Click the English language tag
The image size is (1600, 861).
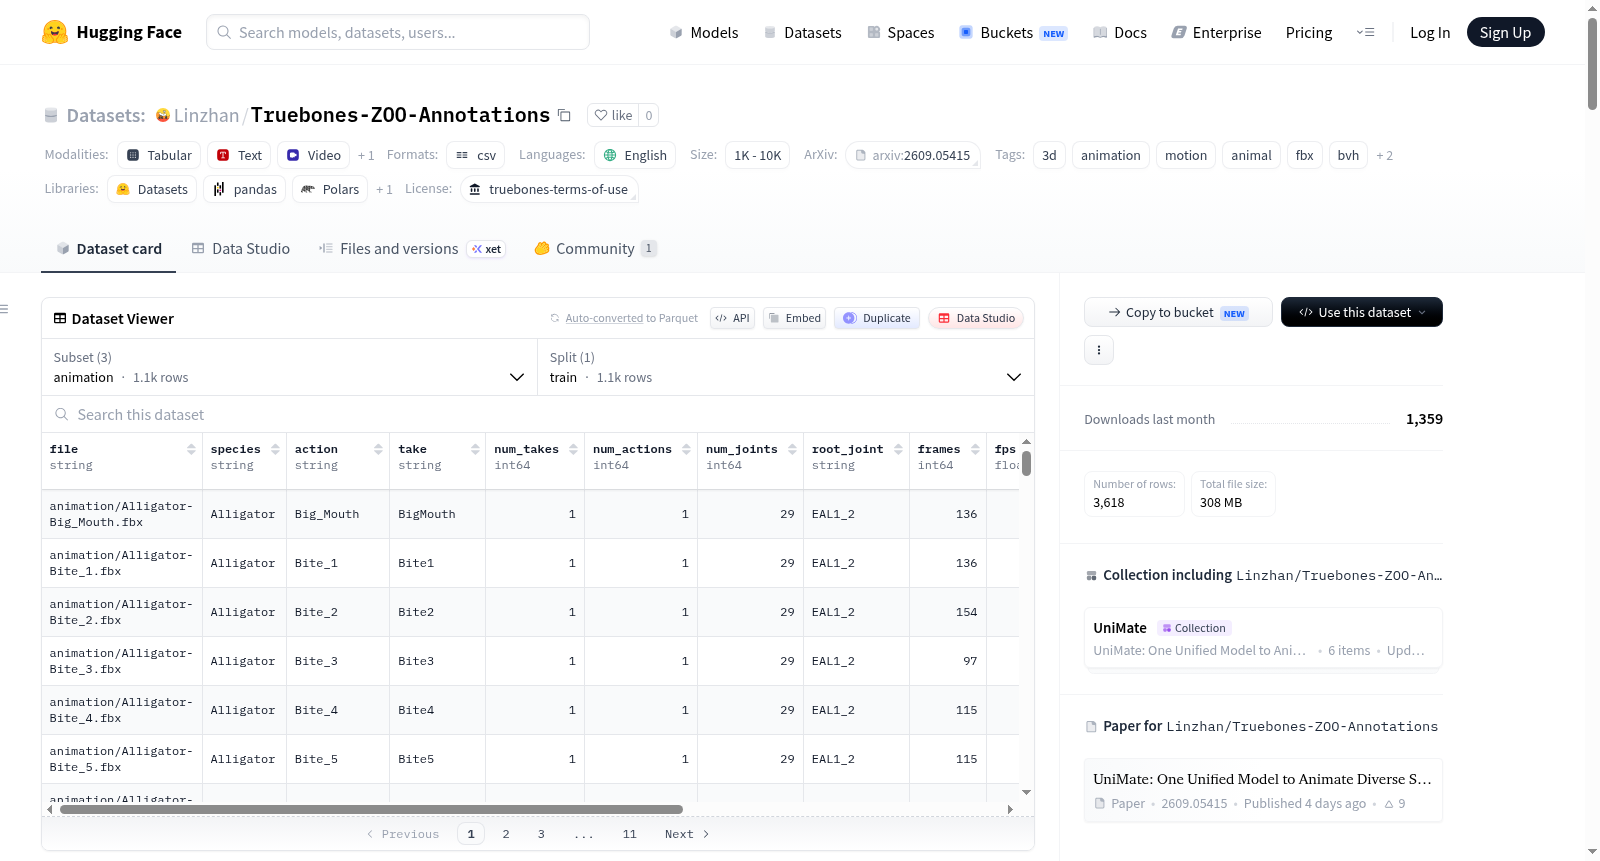click(x=635, y=155)
